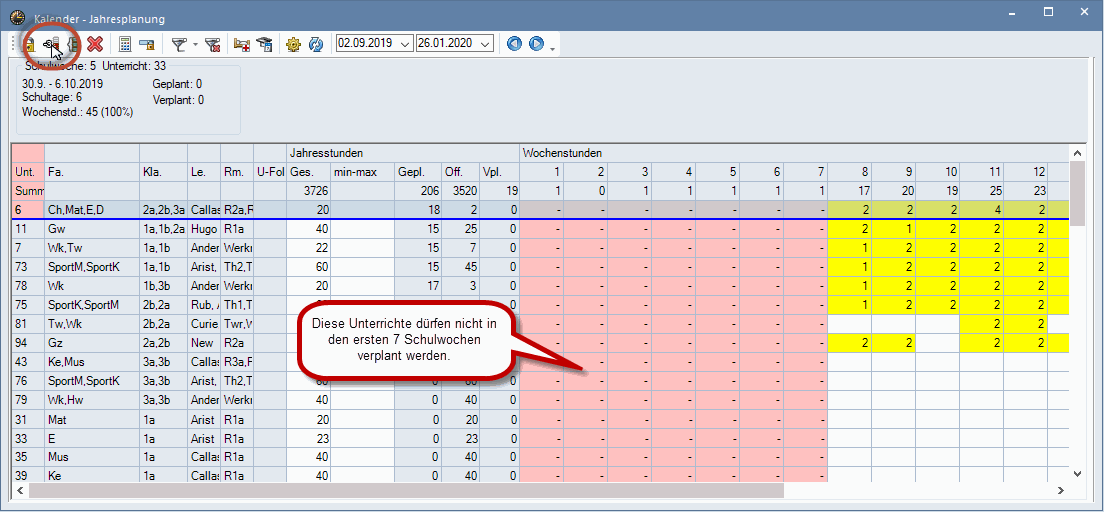Click the graduation cap icon
Viewport: 1104px width, 512px height.
(264, 44)
